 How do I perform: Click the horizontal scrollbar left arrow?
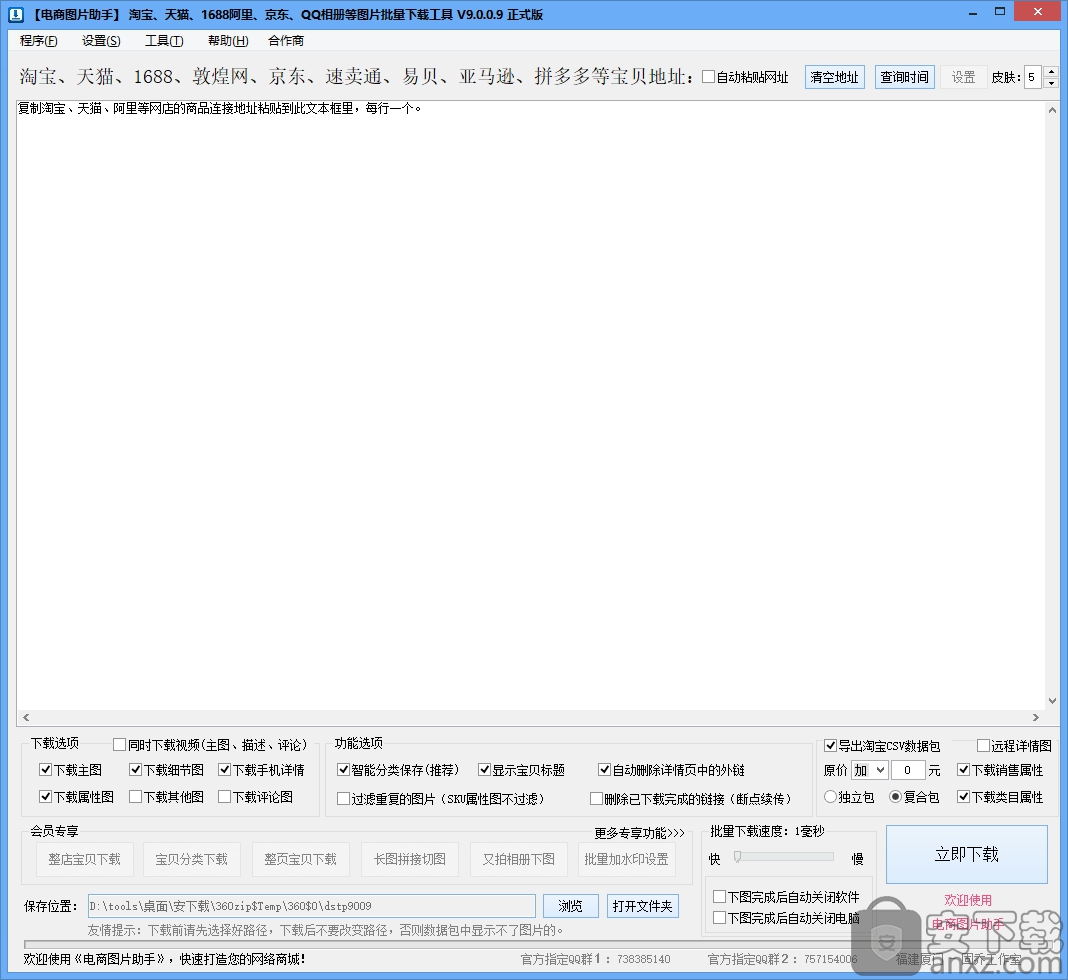pos(26,717)
